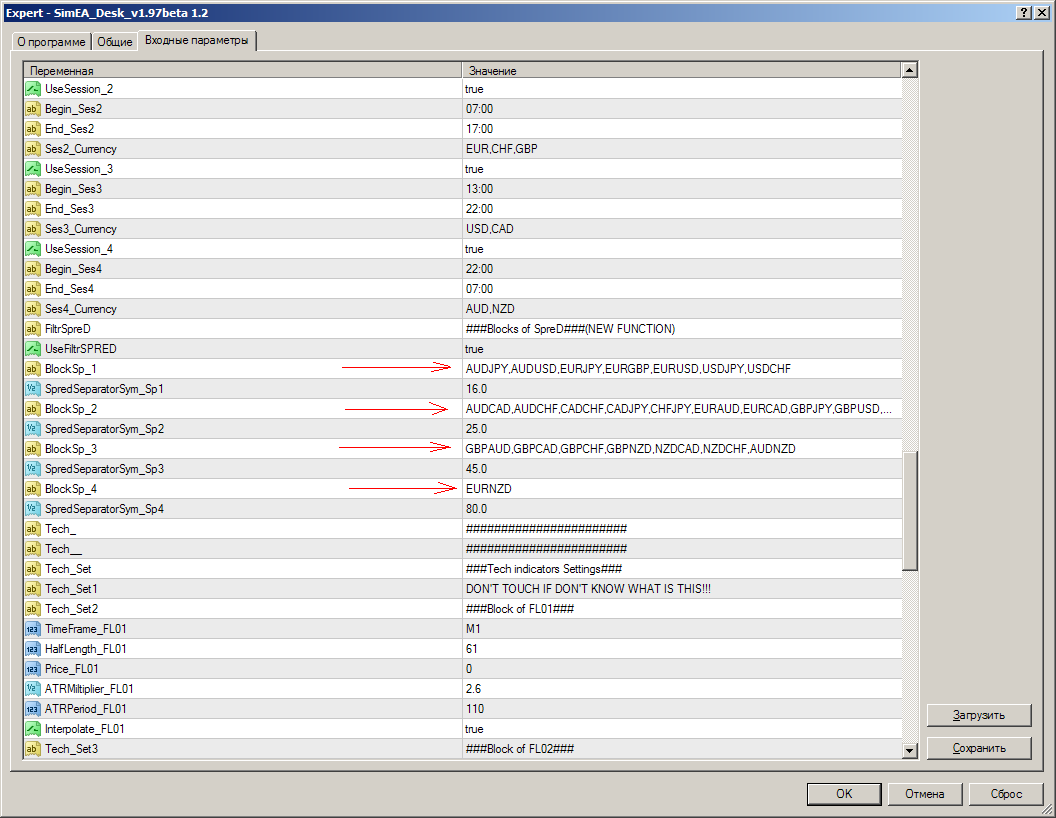1056x818 pixels.
Task: Select the Tech_Set1 variable name
Action: point(71,589)
